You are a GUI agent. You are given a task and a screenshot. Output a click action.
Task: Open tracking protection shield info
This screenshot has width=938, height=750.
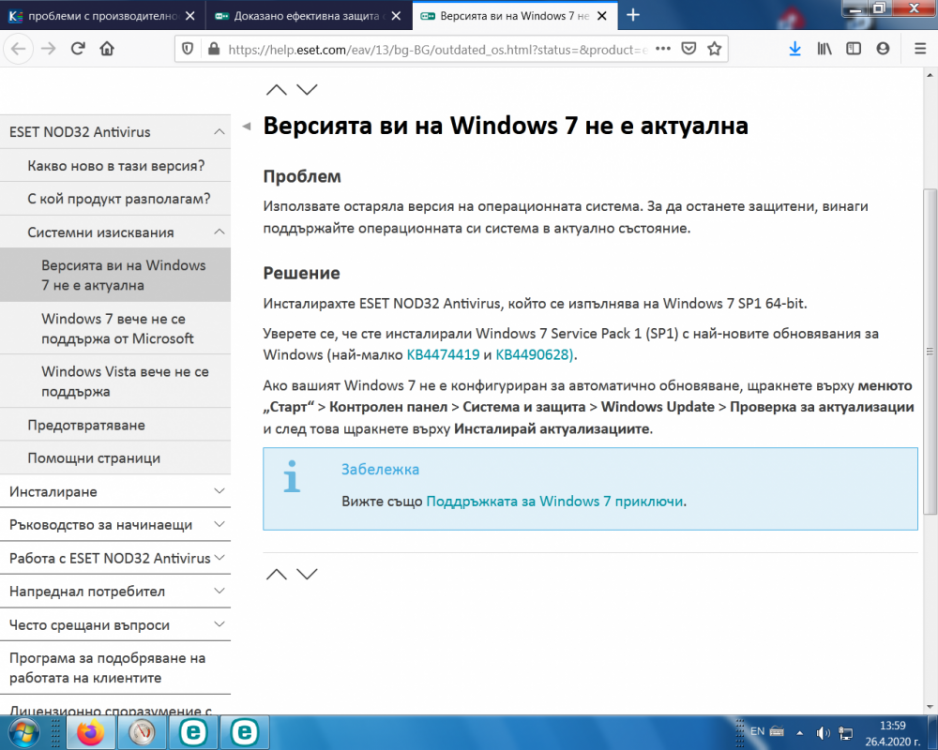tap(187, 49)
